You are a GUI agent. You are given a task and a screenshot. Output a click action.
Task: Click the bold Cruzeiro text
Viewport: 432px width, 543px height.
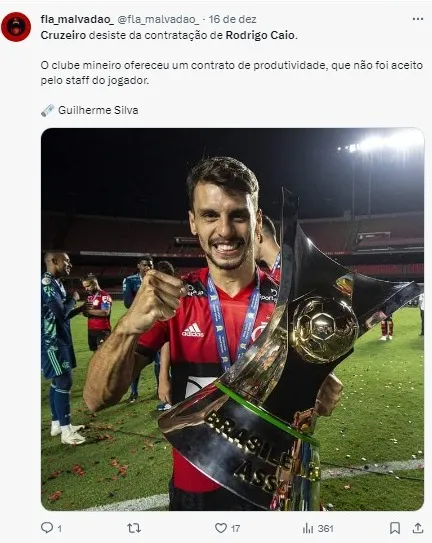coord(63,35)
